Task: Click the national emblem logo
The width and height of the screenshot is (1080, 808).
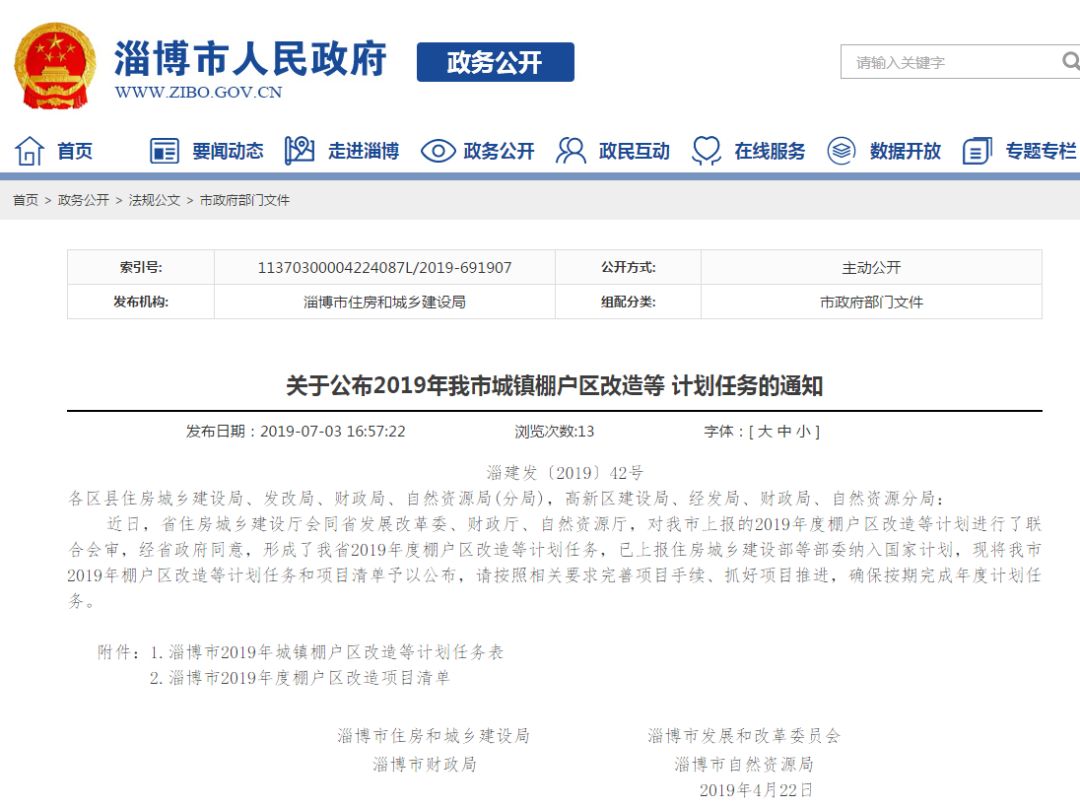Action: pos(55,66)
